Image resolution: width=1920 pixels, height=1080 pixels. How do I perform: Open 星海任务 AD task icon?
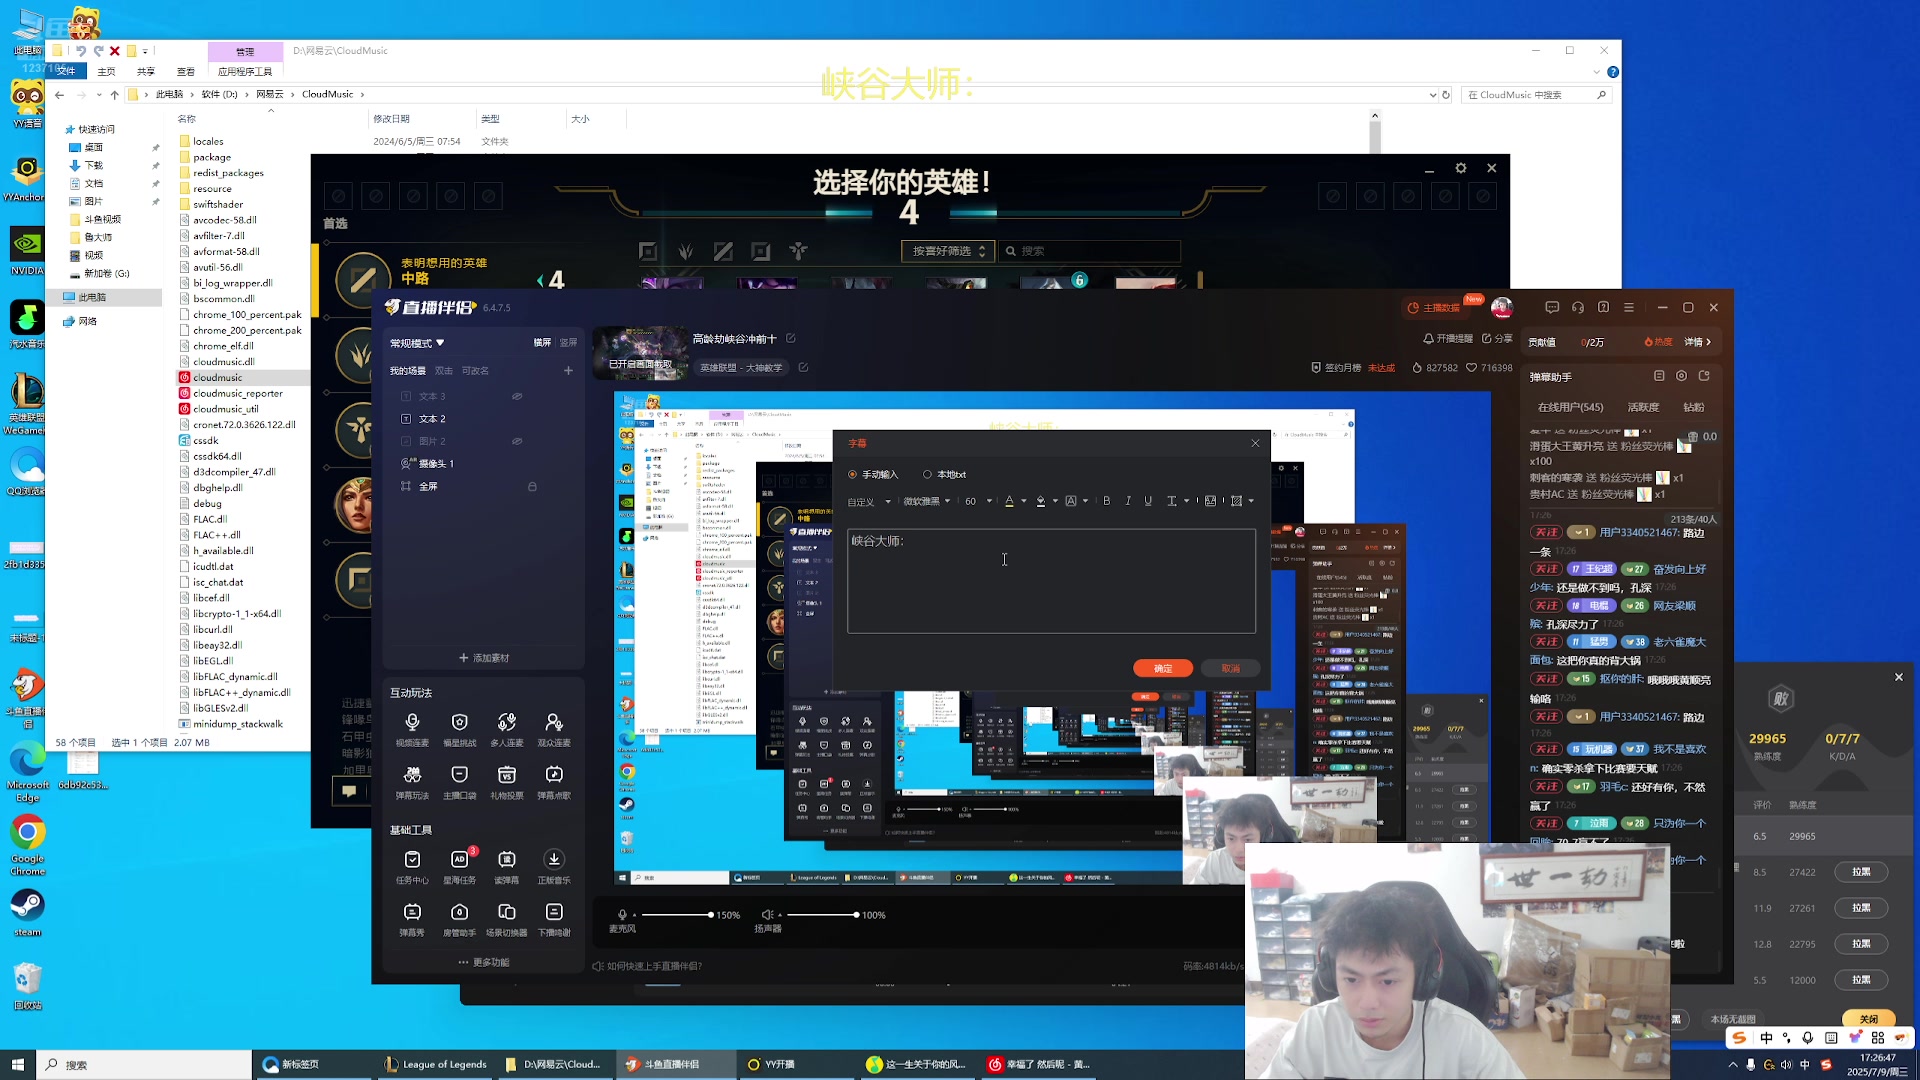pyautogui.click(x=459, y=867)
